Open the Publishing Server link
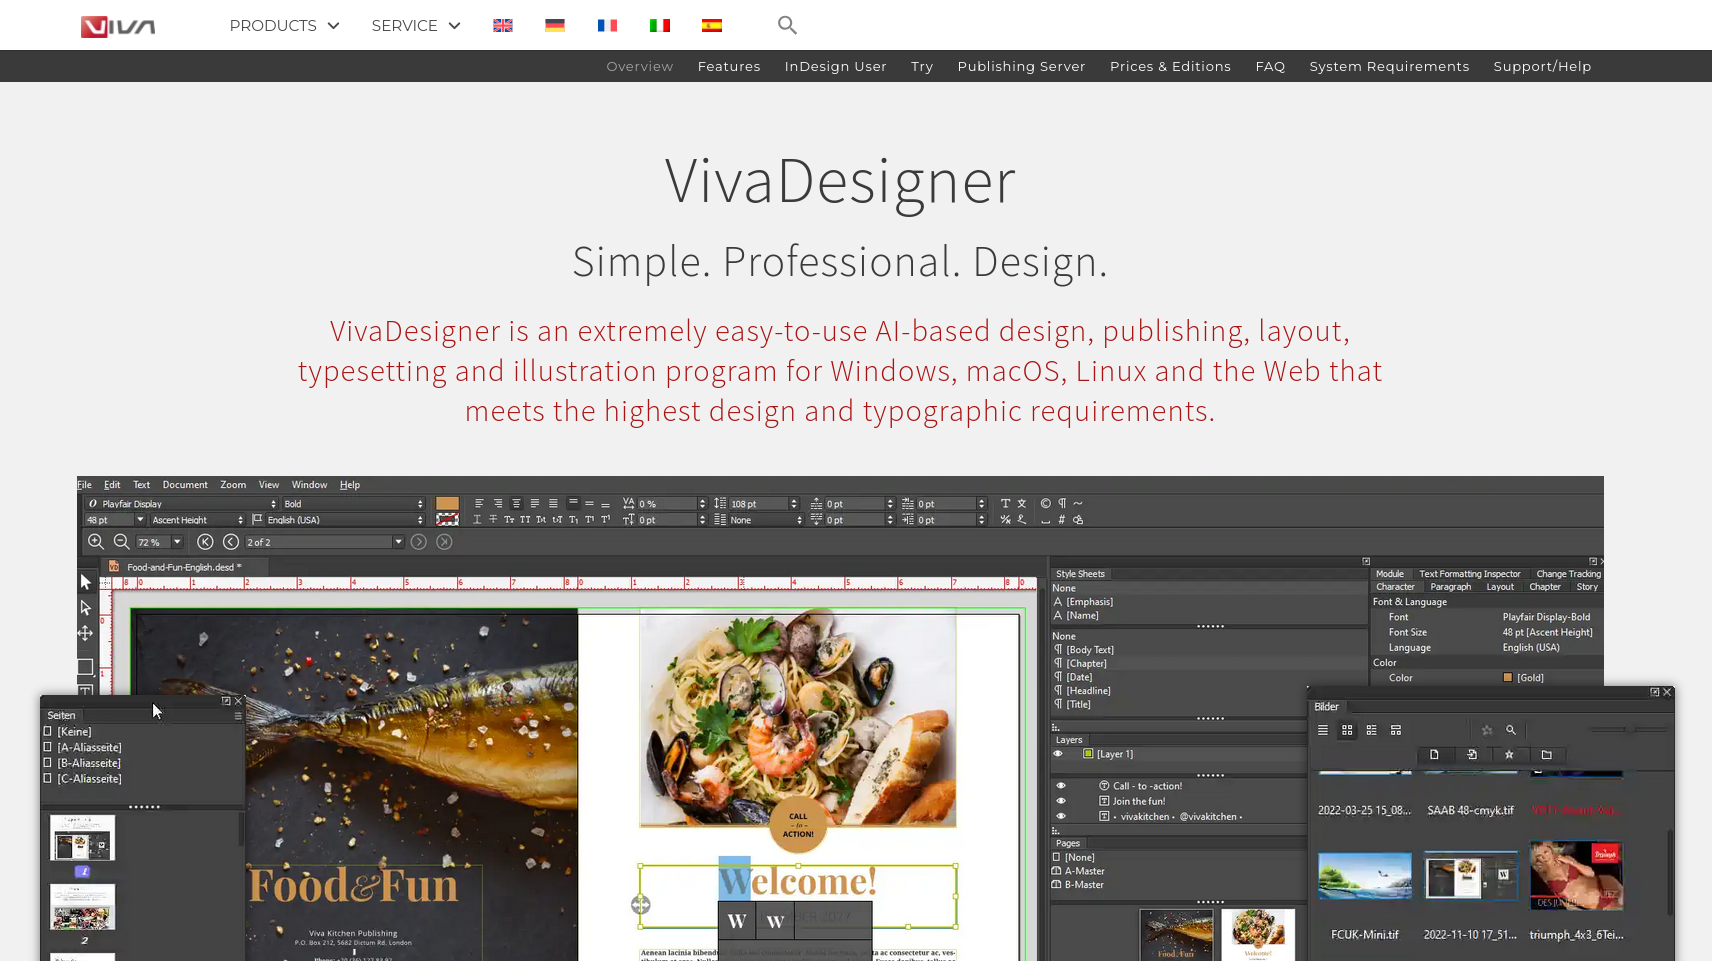 (x=1021, y=66)
